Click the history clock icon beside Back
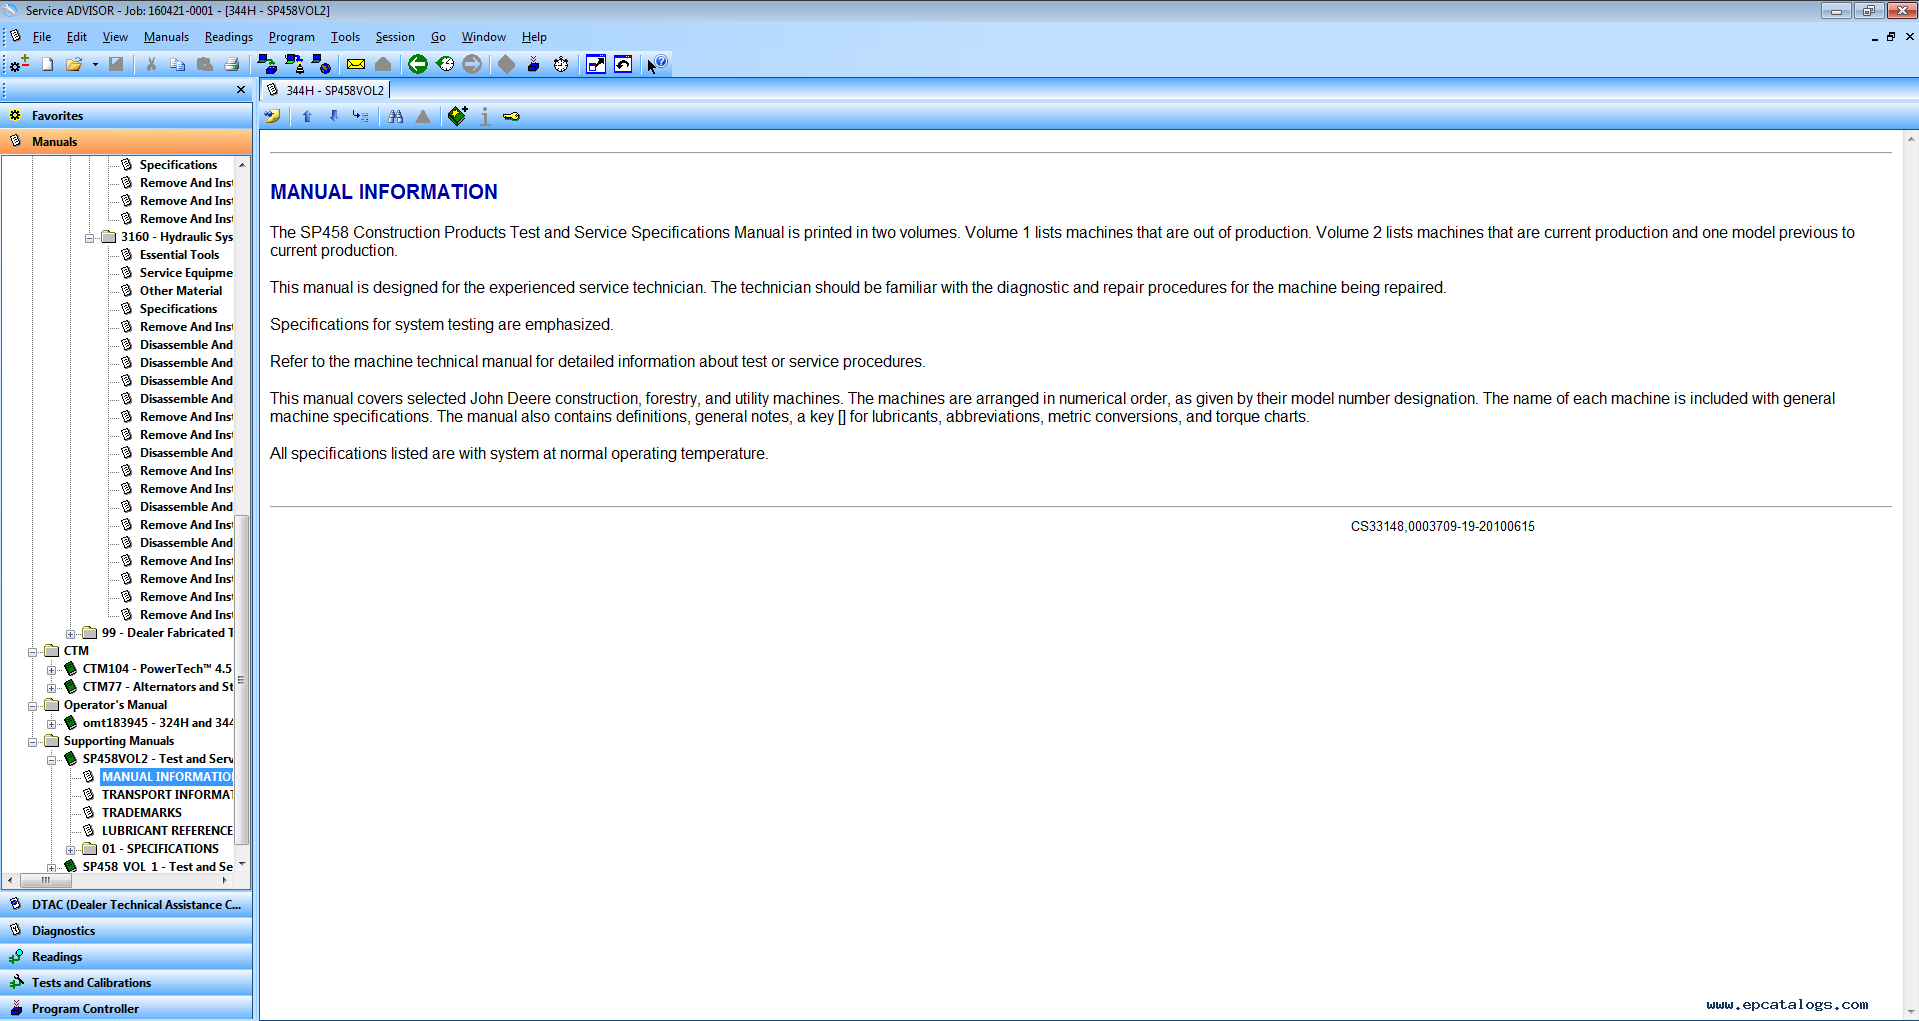Image resolution: width=1919 pixels, height=1021 pixels. (x=445, y=64)
